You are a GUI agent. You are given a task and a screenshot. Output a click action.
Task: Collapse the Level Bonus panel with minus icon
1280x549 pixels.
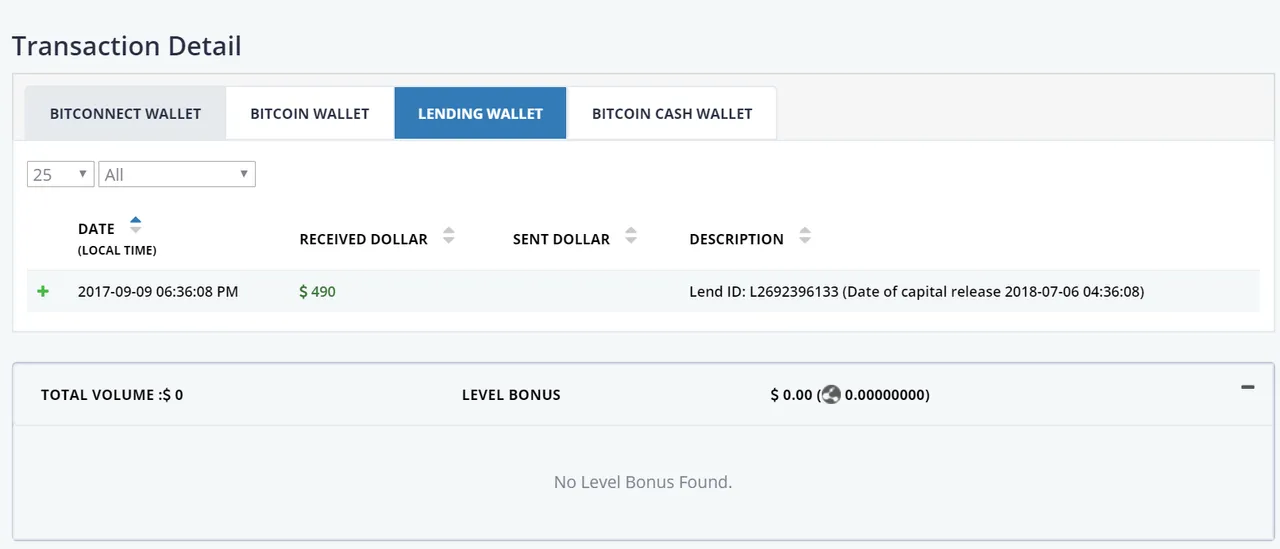1247,387
